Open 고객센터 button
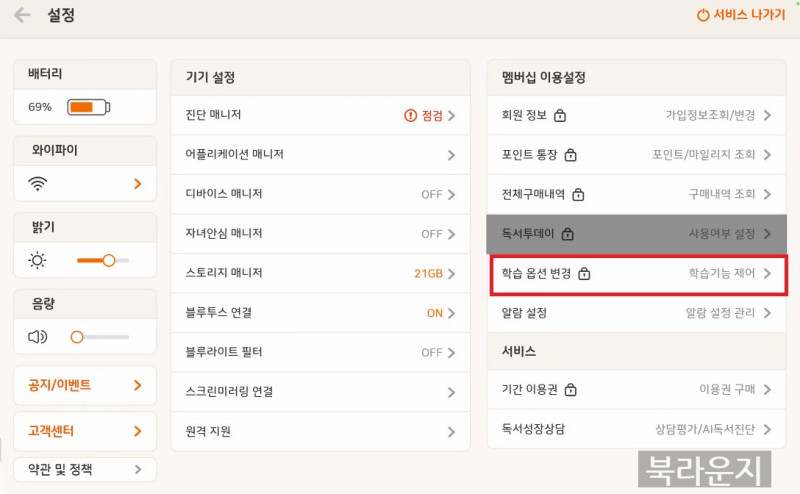 click(85, 432)
